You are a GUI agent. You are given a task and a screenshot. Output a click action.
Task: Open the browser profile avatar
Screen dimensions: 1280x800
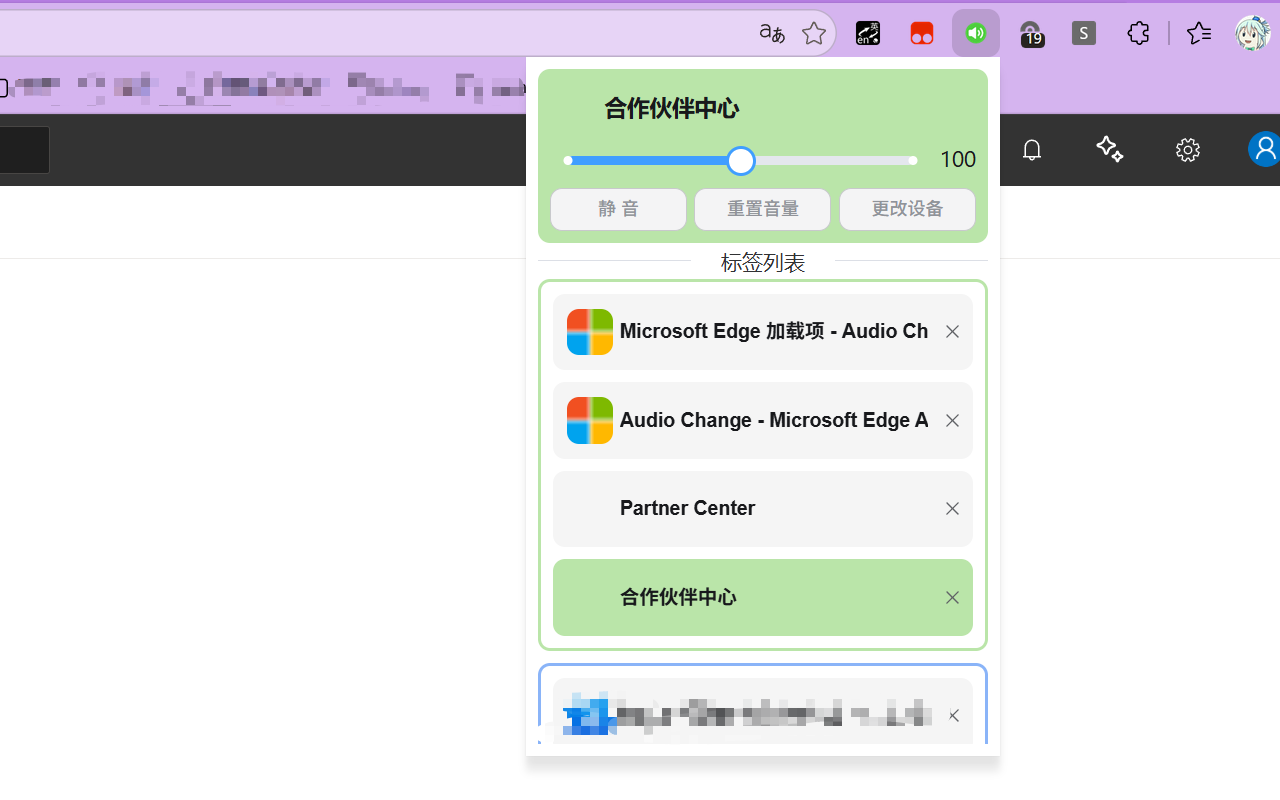pyautogui.click(x=1252, y=33)
